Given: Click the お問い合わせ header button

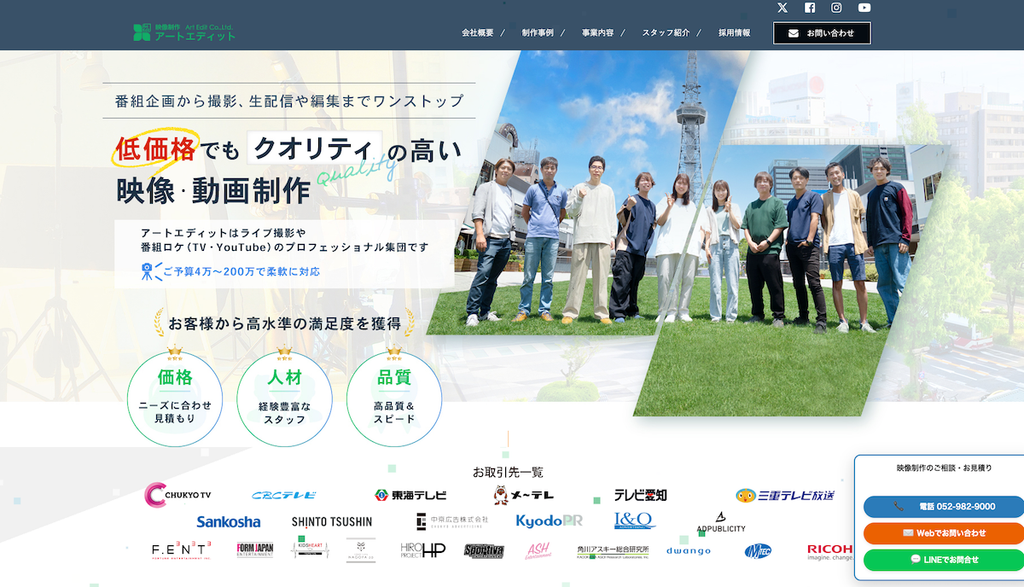Looking at the screenshot, I should tap(822, 33).
